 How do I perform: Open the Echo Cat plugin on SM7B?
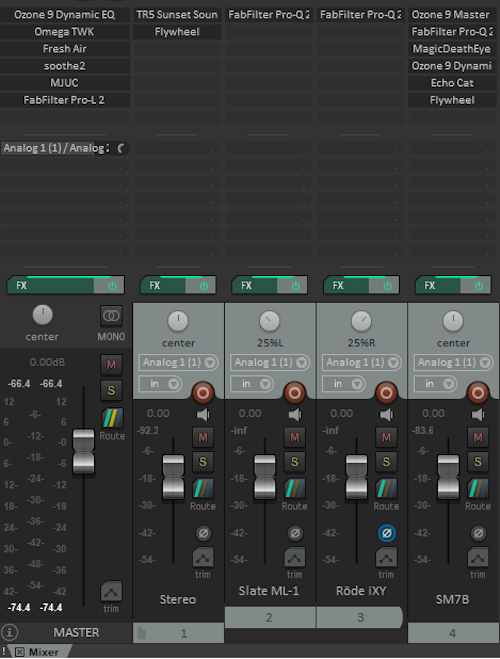[452, 83]
